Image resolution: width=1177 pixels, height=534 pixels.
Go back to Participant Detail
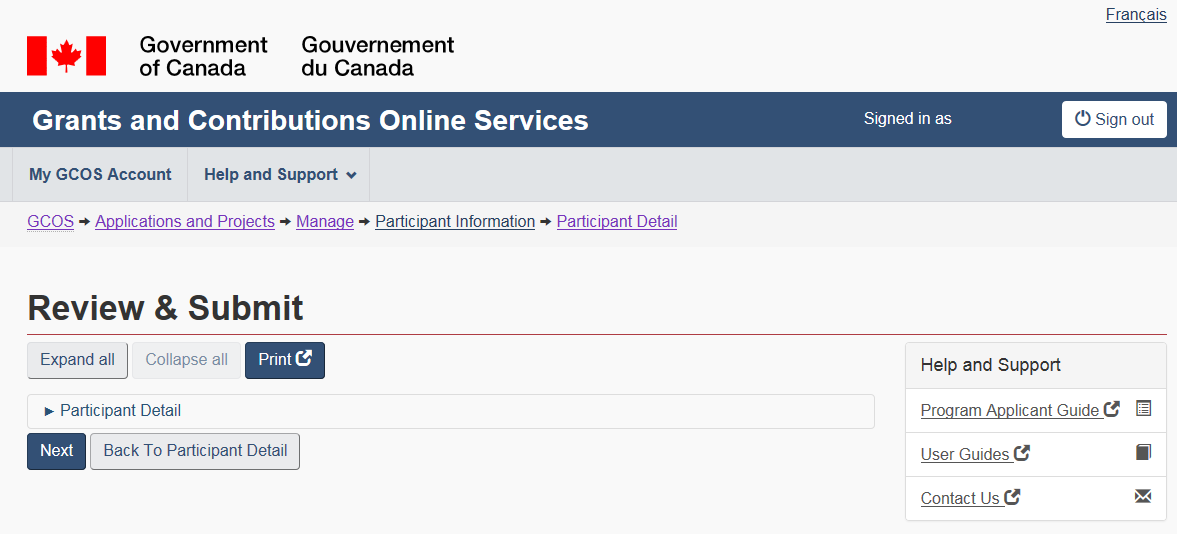[x=195, y=451]
